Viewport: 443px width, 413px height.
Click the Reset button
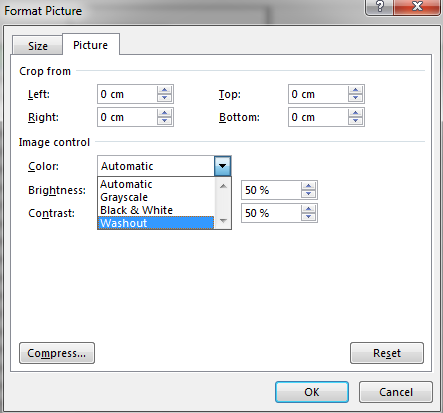[x=387, y=353]
